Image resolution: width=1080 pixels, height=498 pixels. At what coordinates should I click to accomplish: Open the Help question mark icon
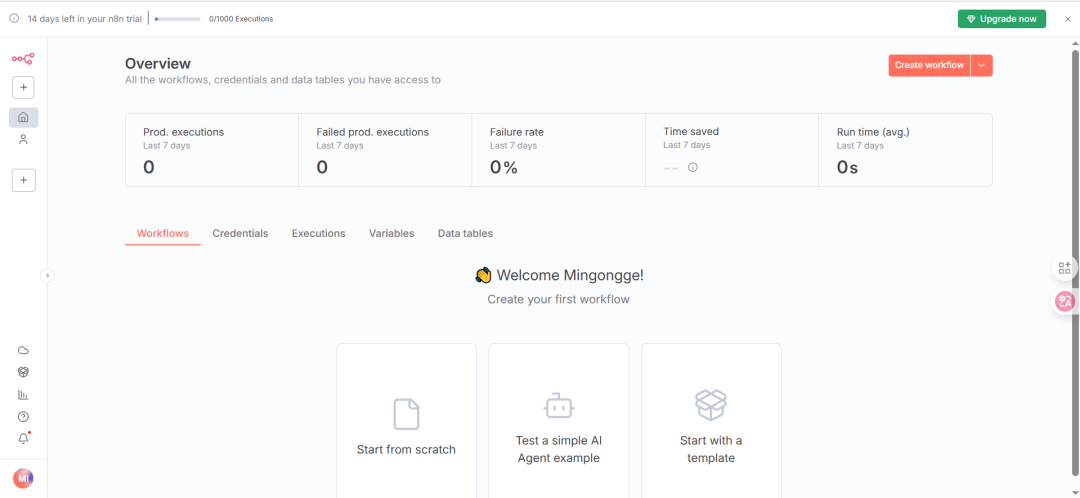(23, 416)
